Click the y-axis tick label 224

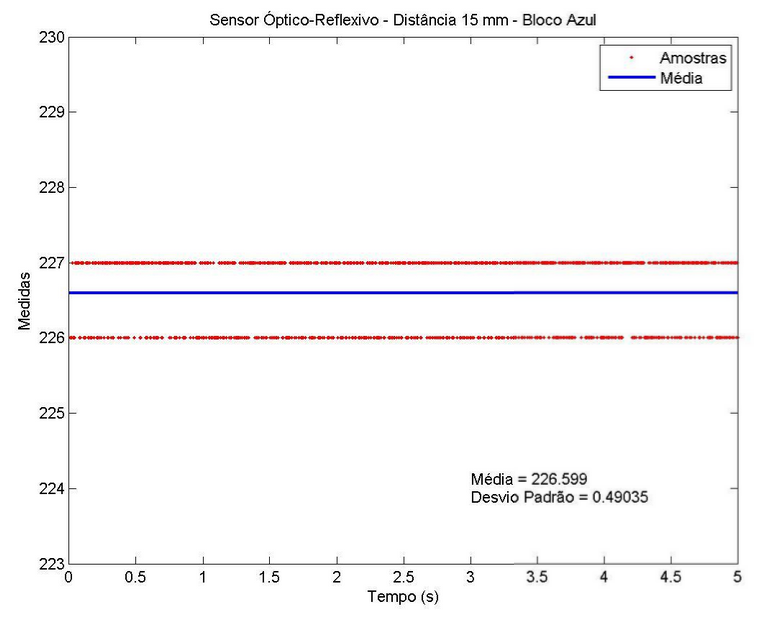pos(52,489)
